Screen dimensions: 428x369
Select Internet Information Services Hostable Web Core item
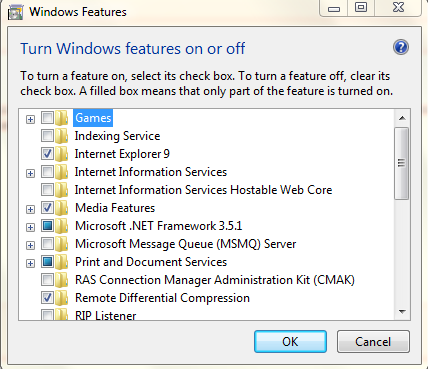tap(203, 190)
